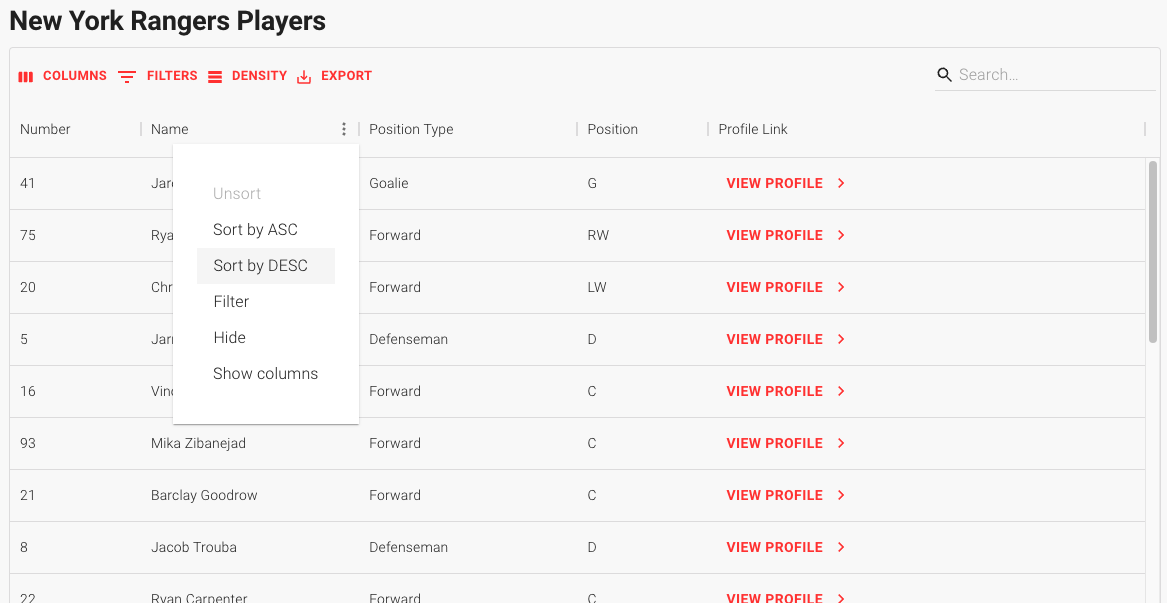Open the Name column three-dot menu icon
Viewport: 1167px width, 603px height.
344,129
